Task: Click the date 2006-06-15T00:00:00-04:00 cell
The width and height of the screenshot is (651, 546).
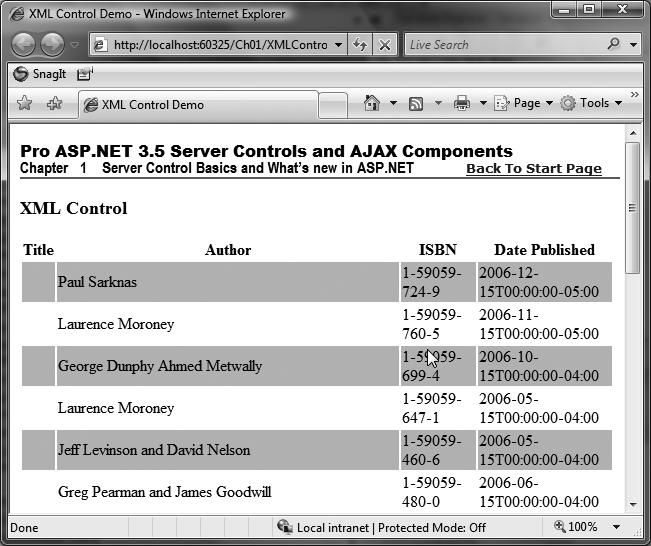Action: click(x=545, y=492)
